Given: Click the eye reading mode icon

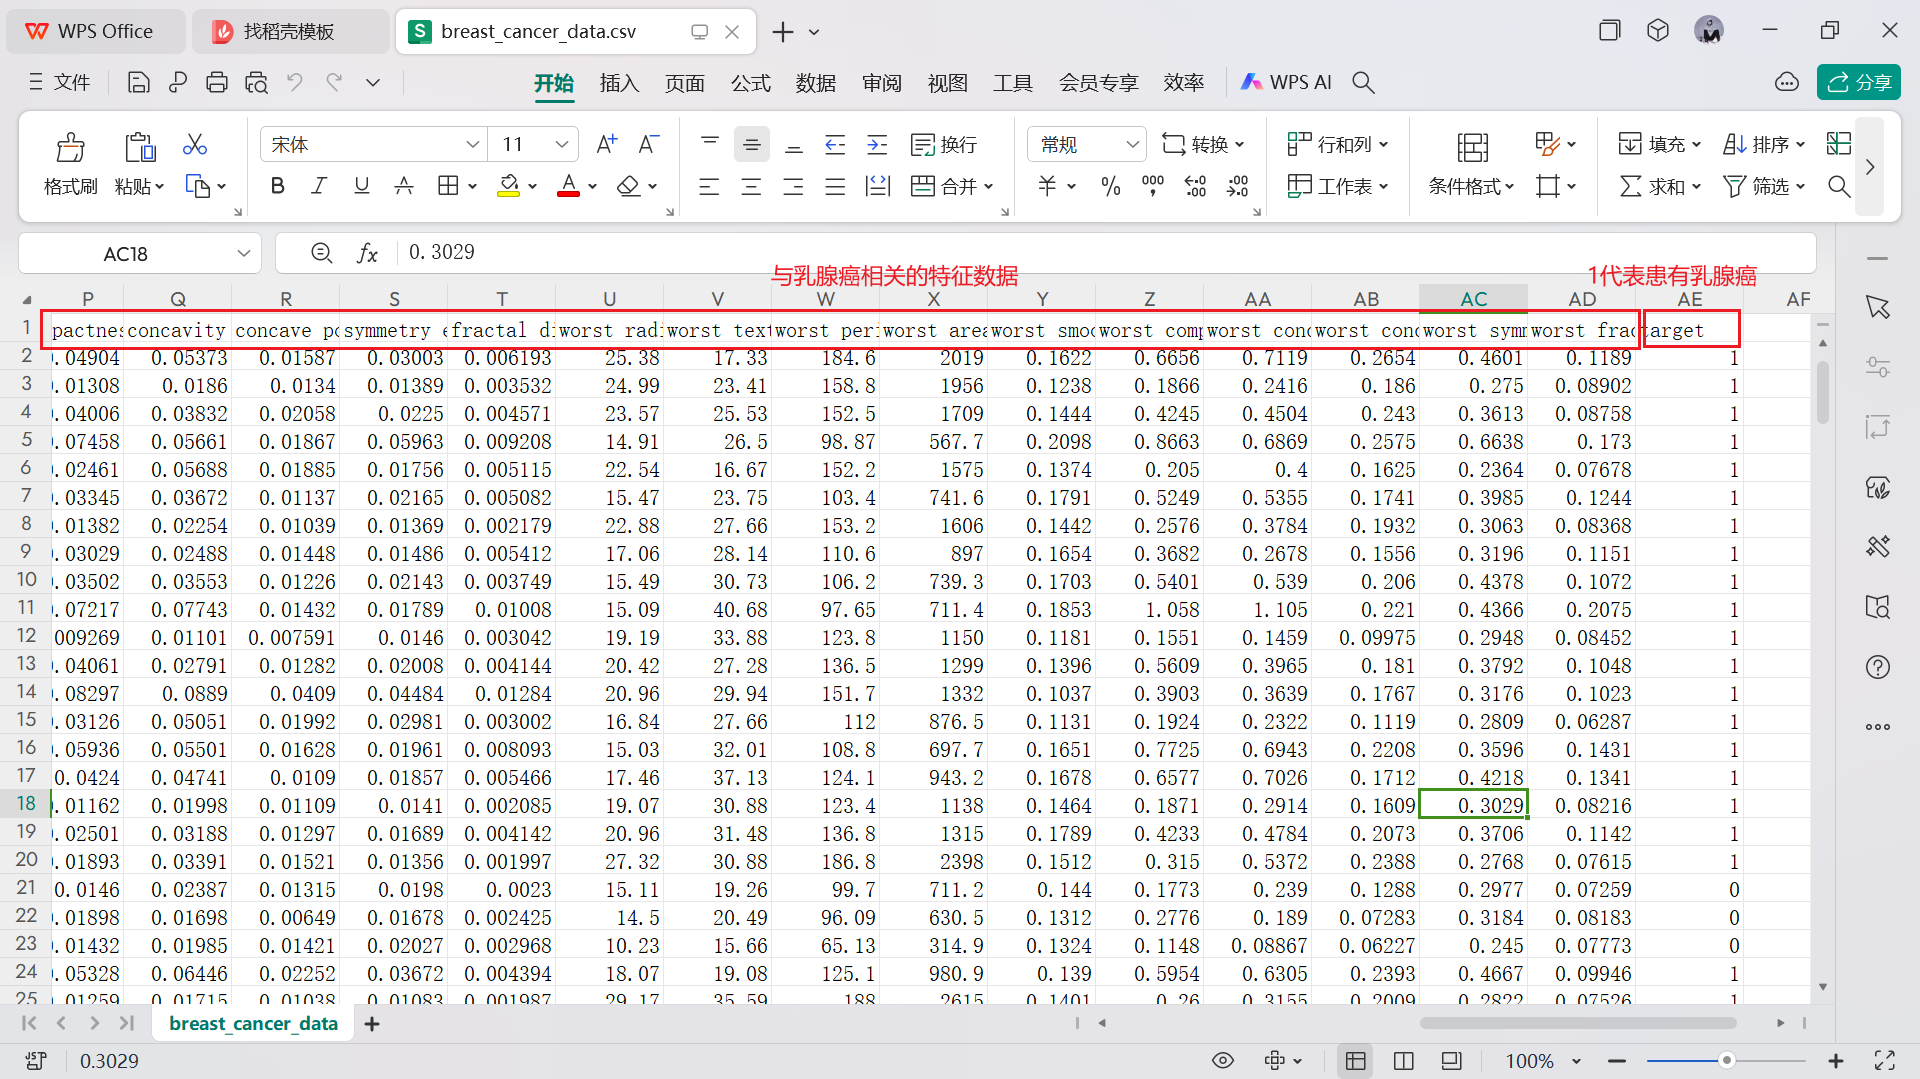Looking at the screenshot, I should click(1222, 1060).
